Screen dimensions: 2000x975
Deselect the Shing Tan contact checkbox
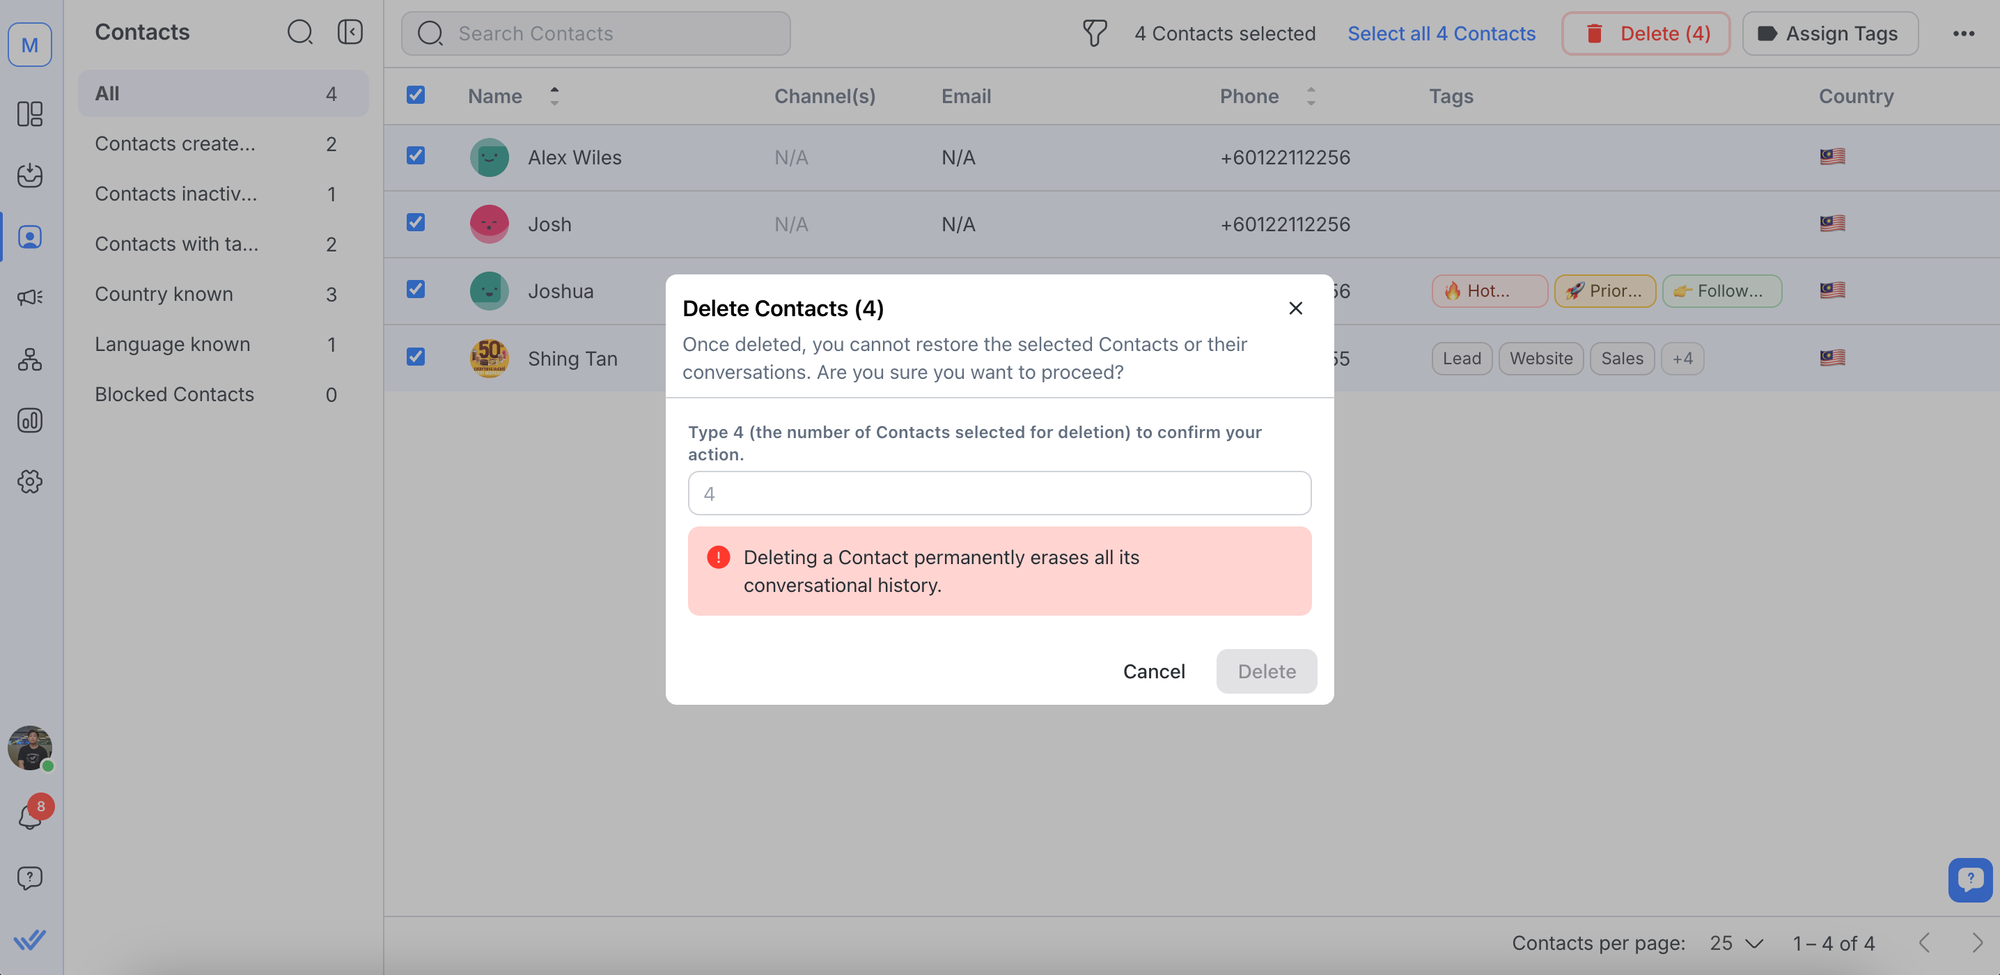point(416,357)
